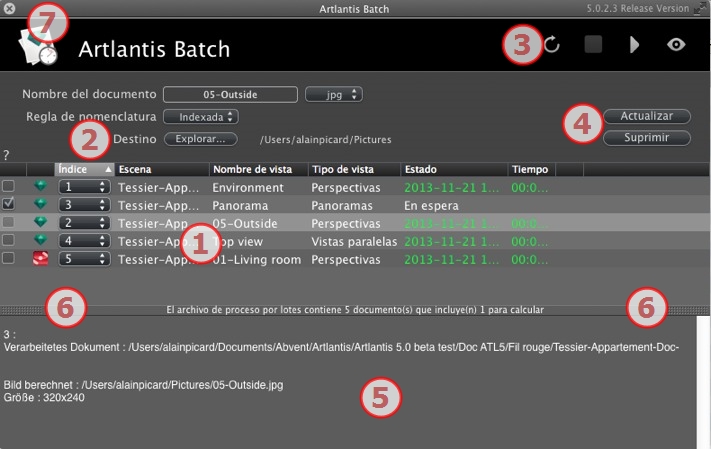Image resolution: width=711 pixels, height=449 pixels.
Task: Sort by Escena column header
Action: tap(162, 169)
